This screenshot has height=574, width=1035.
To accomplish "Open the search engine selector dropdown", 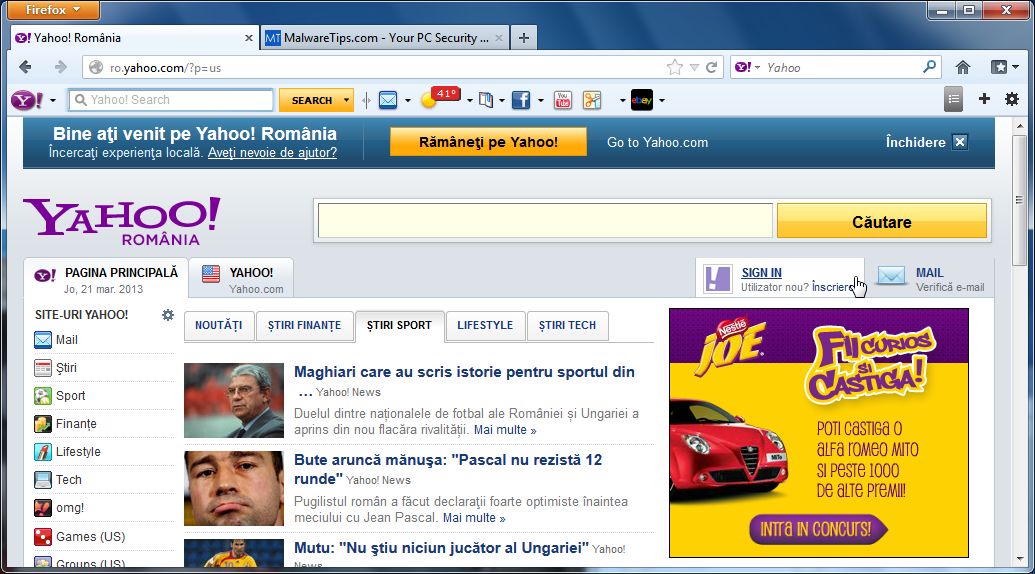I will click(749, 67).
